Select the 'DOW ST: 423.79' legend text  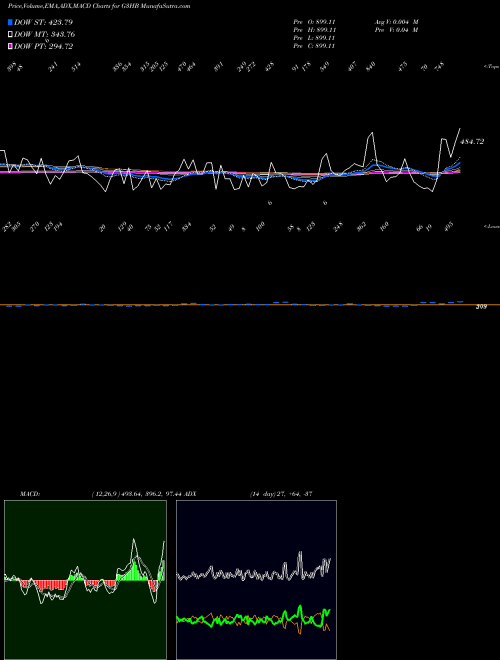point(43,22)
